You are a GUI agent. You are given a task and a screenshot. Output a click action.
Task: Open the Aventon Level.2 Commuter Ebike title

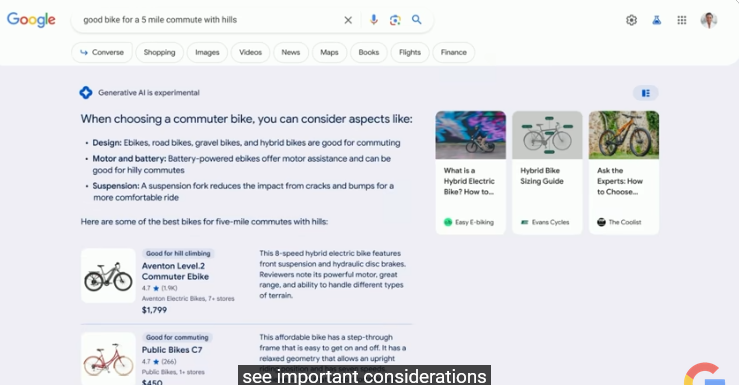175,271
